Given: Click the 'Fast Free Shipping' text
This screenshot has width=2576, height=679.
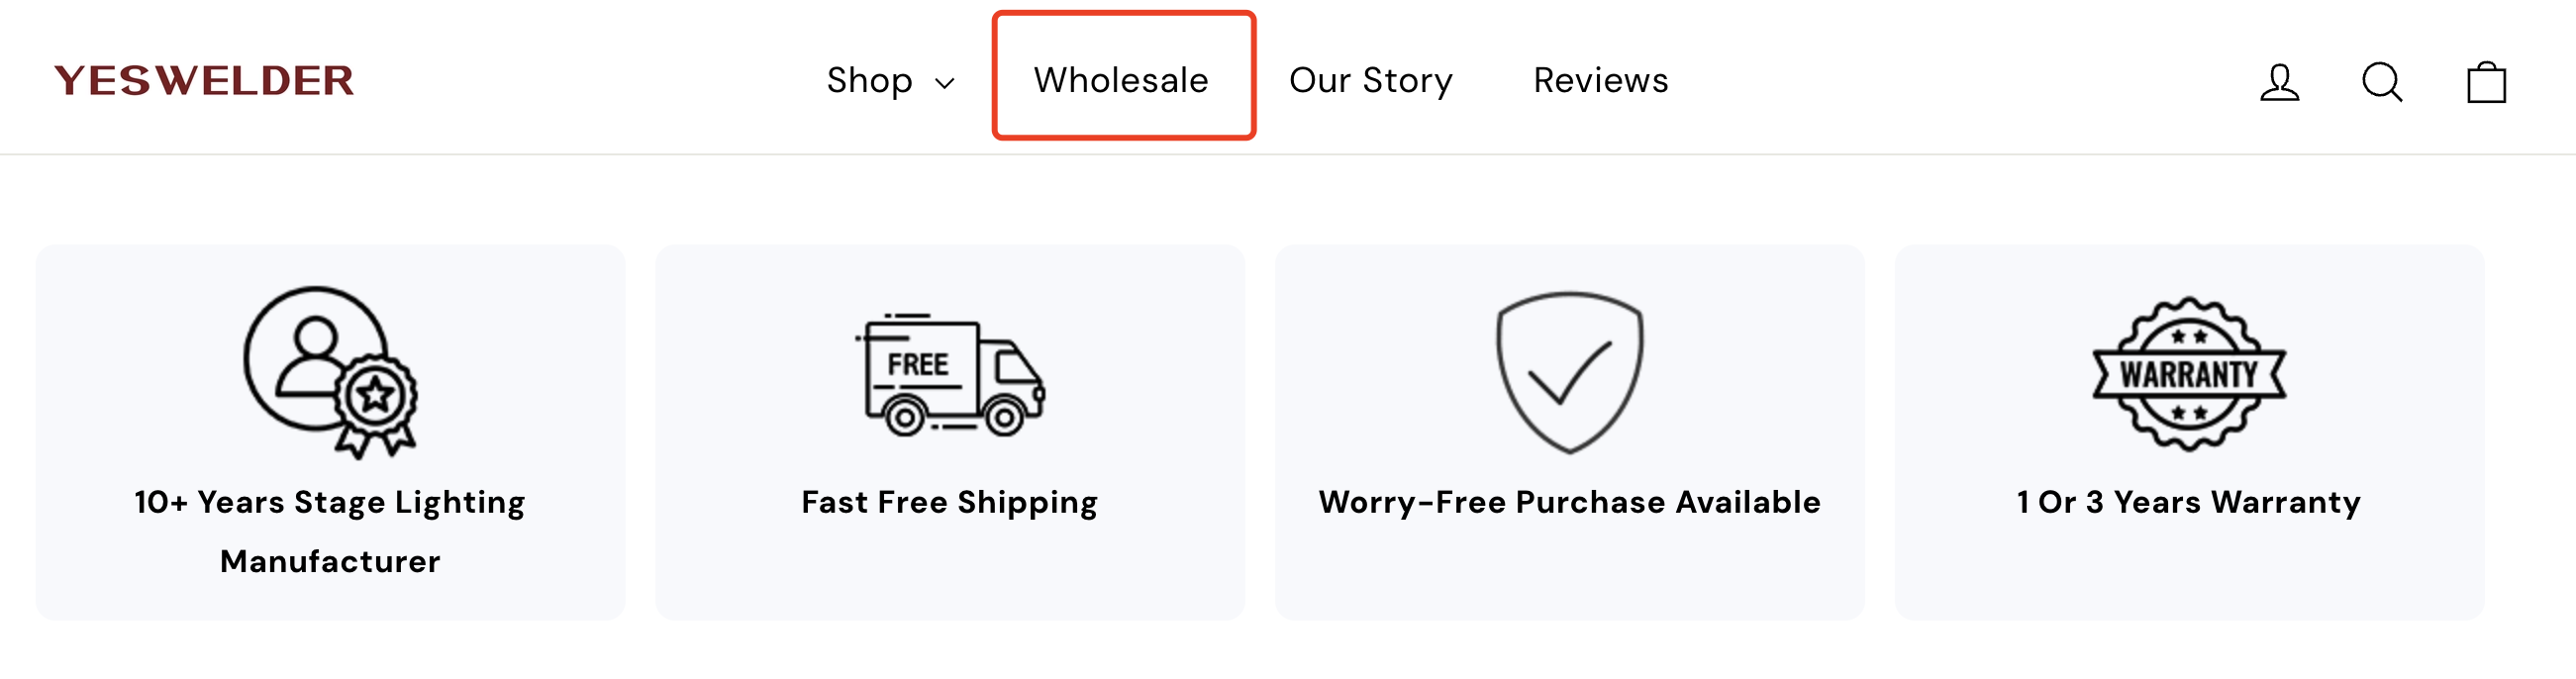Looking at the screenshot, I should click(949, 502).
